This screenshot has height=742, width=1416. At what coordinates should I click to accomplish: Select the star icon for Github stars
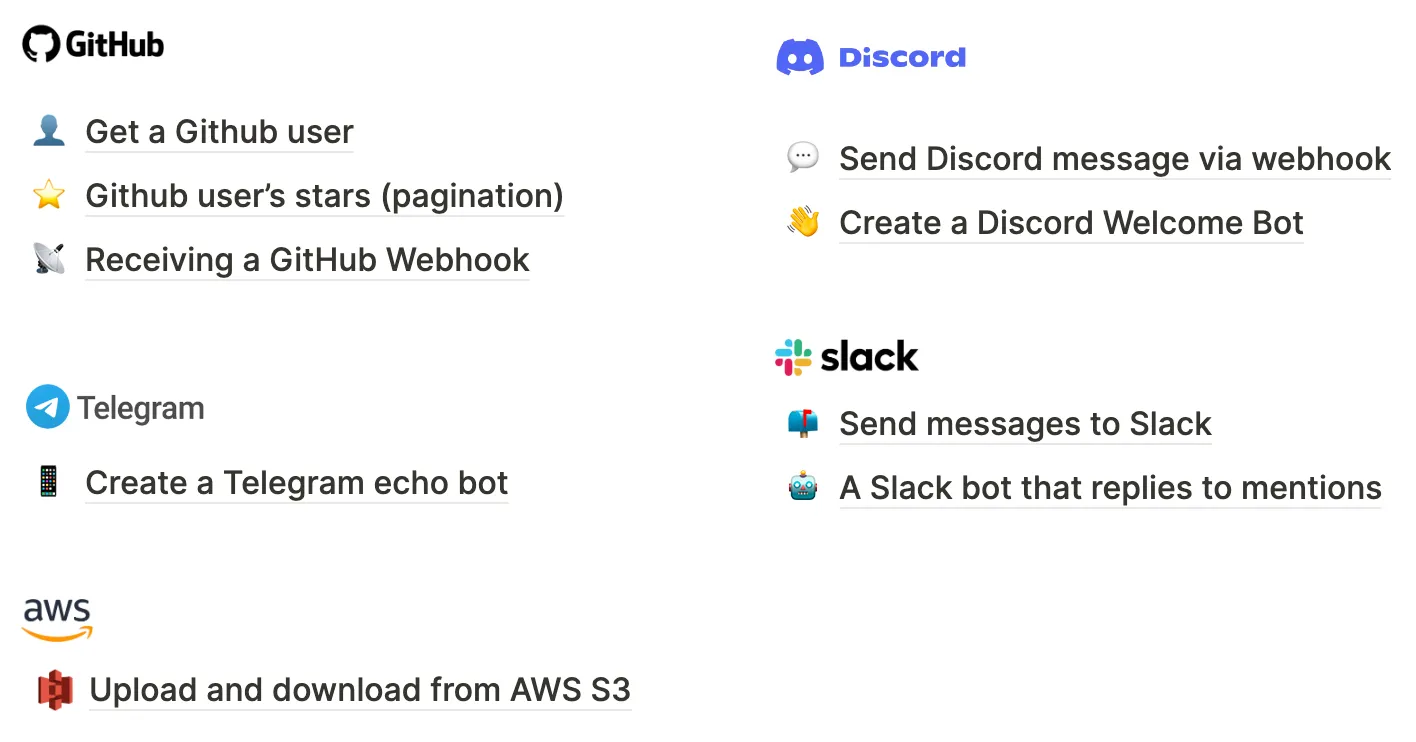[x=48, y=195]
